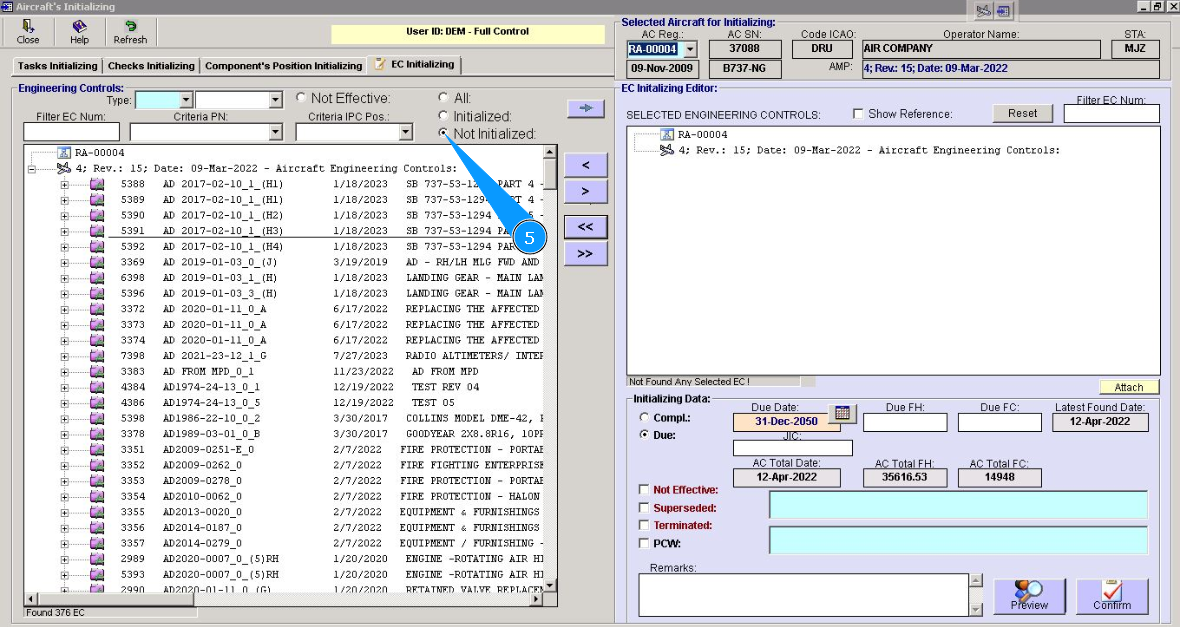
Task: Click the Close toolbar icon
Action: (x=28, y=31)
